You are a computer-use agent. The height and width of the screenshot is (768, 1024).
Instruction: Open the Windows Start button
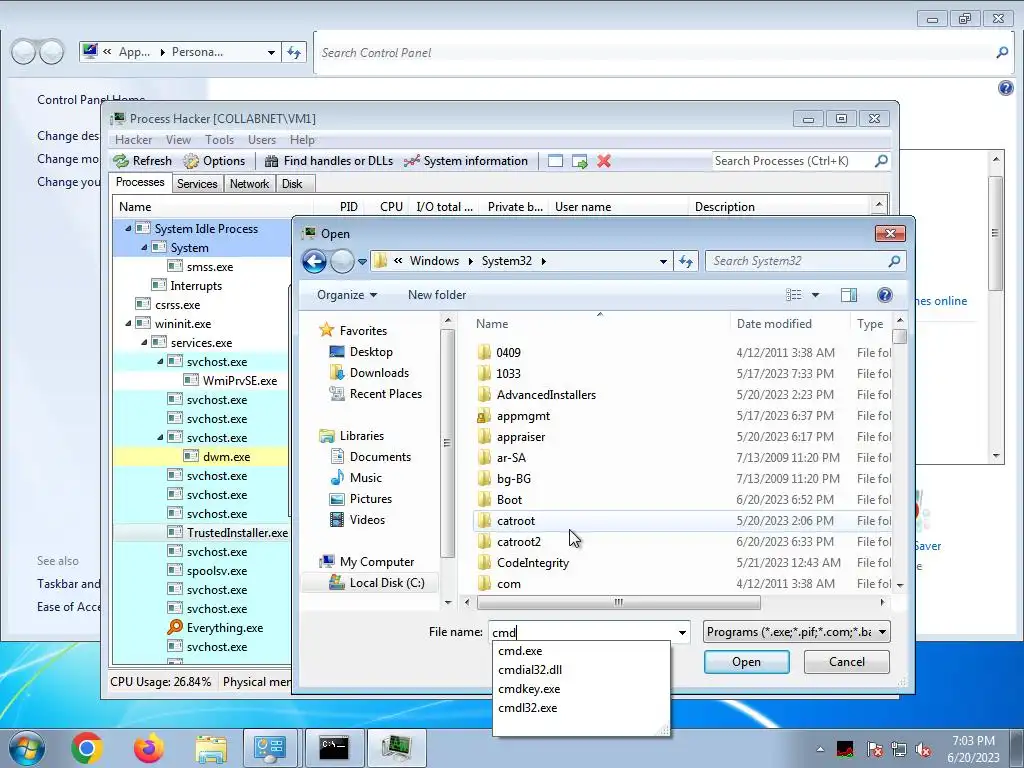point(27,748)
